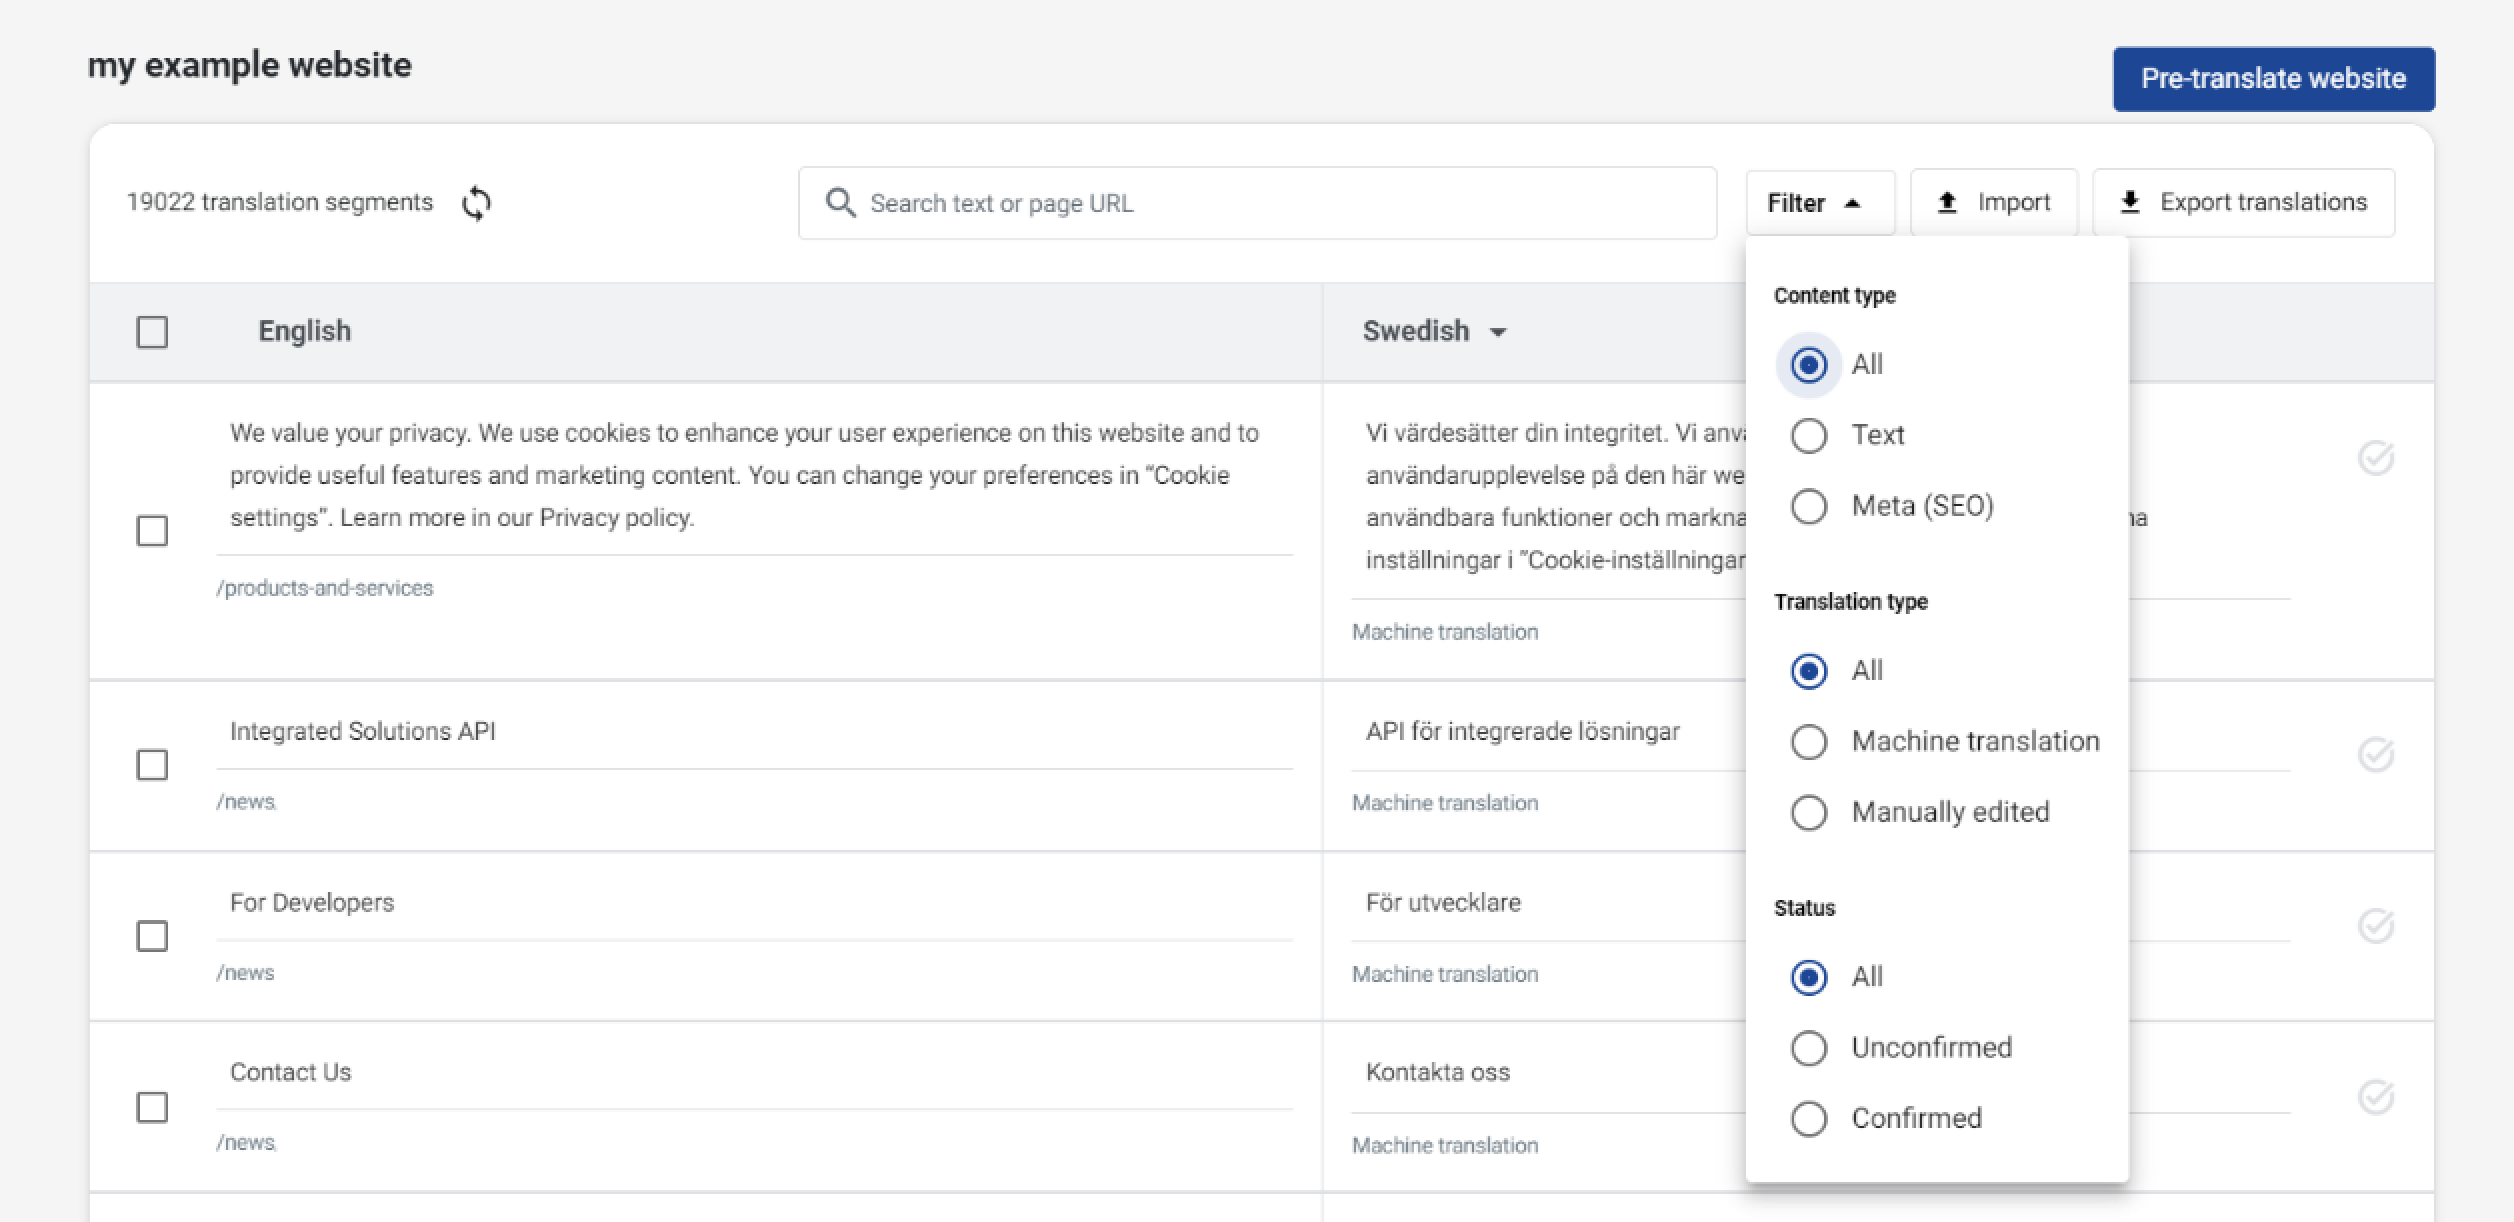Click the Integrated Solutions API source text
This screenshot has width=2514, height=1222.
coord(363,731)
